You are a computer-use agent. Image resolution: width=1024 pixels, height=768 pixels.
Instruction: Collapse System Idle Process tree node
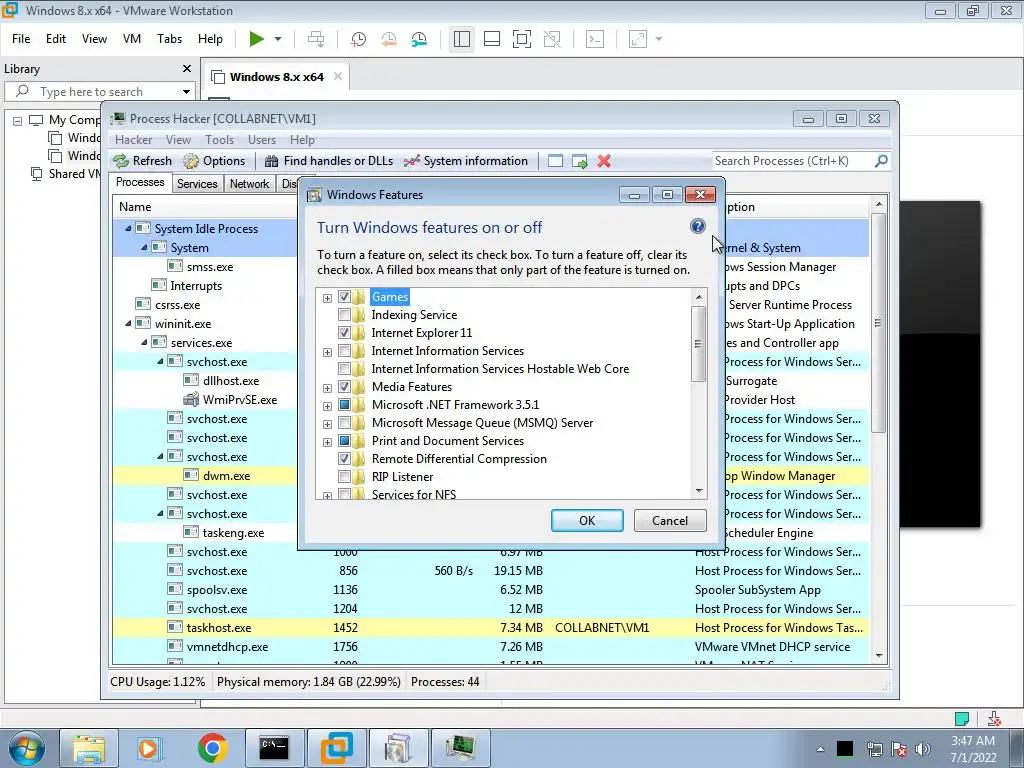tap(128, 229)
